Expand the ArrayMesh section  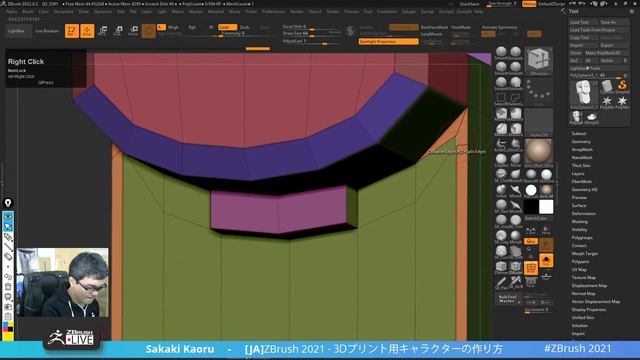(x=582, y=150)
